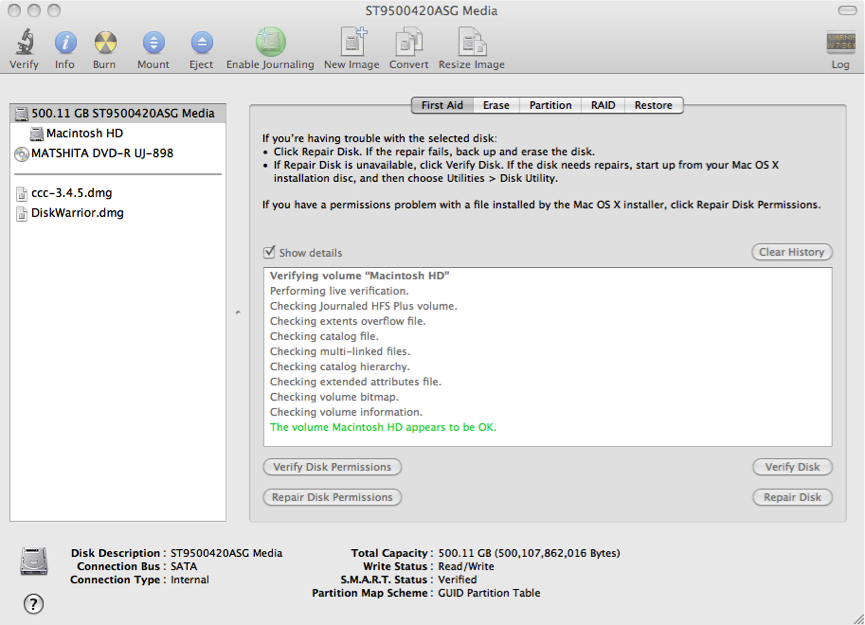This screenshot has width=865, height=625.
Task: Click 'Checking catalog hierarchy.' log entry
Action: (339, 366)
